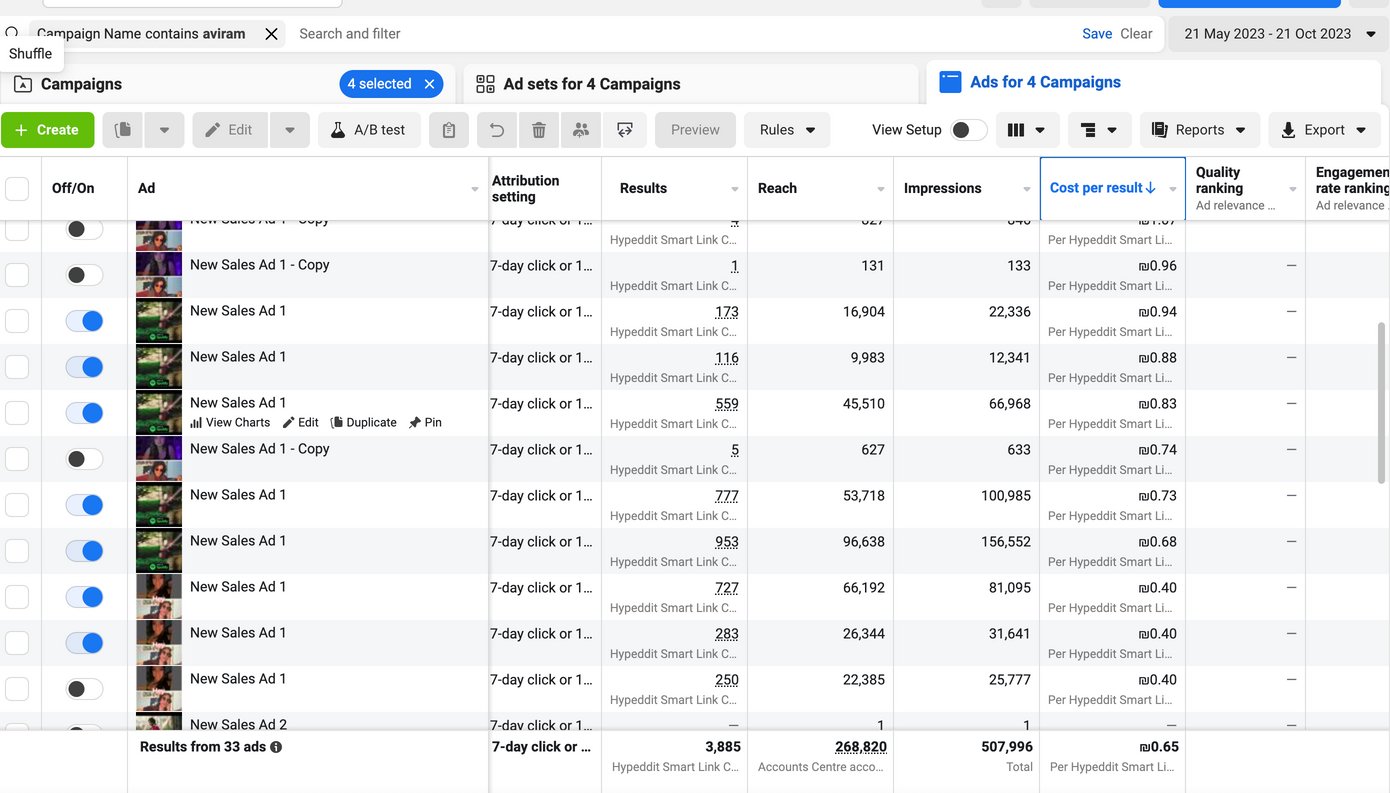Screen dimensions: 1390x793
Task: Pin the ad row with 559 results
Action: [425, 423]
